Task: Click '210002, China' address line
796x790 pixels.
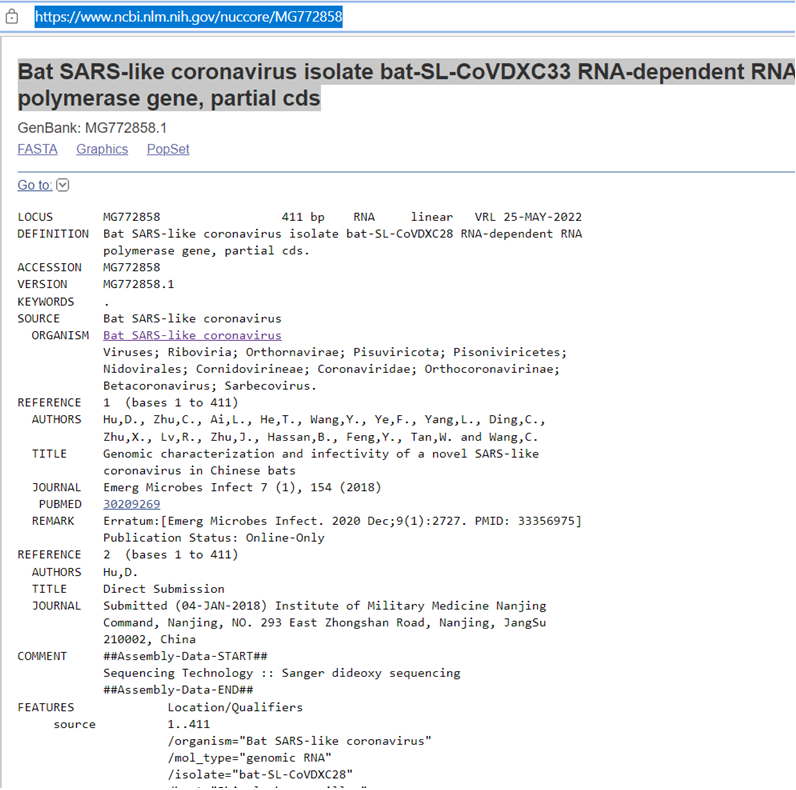Action: coord(149,639)
